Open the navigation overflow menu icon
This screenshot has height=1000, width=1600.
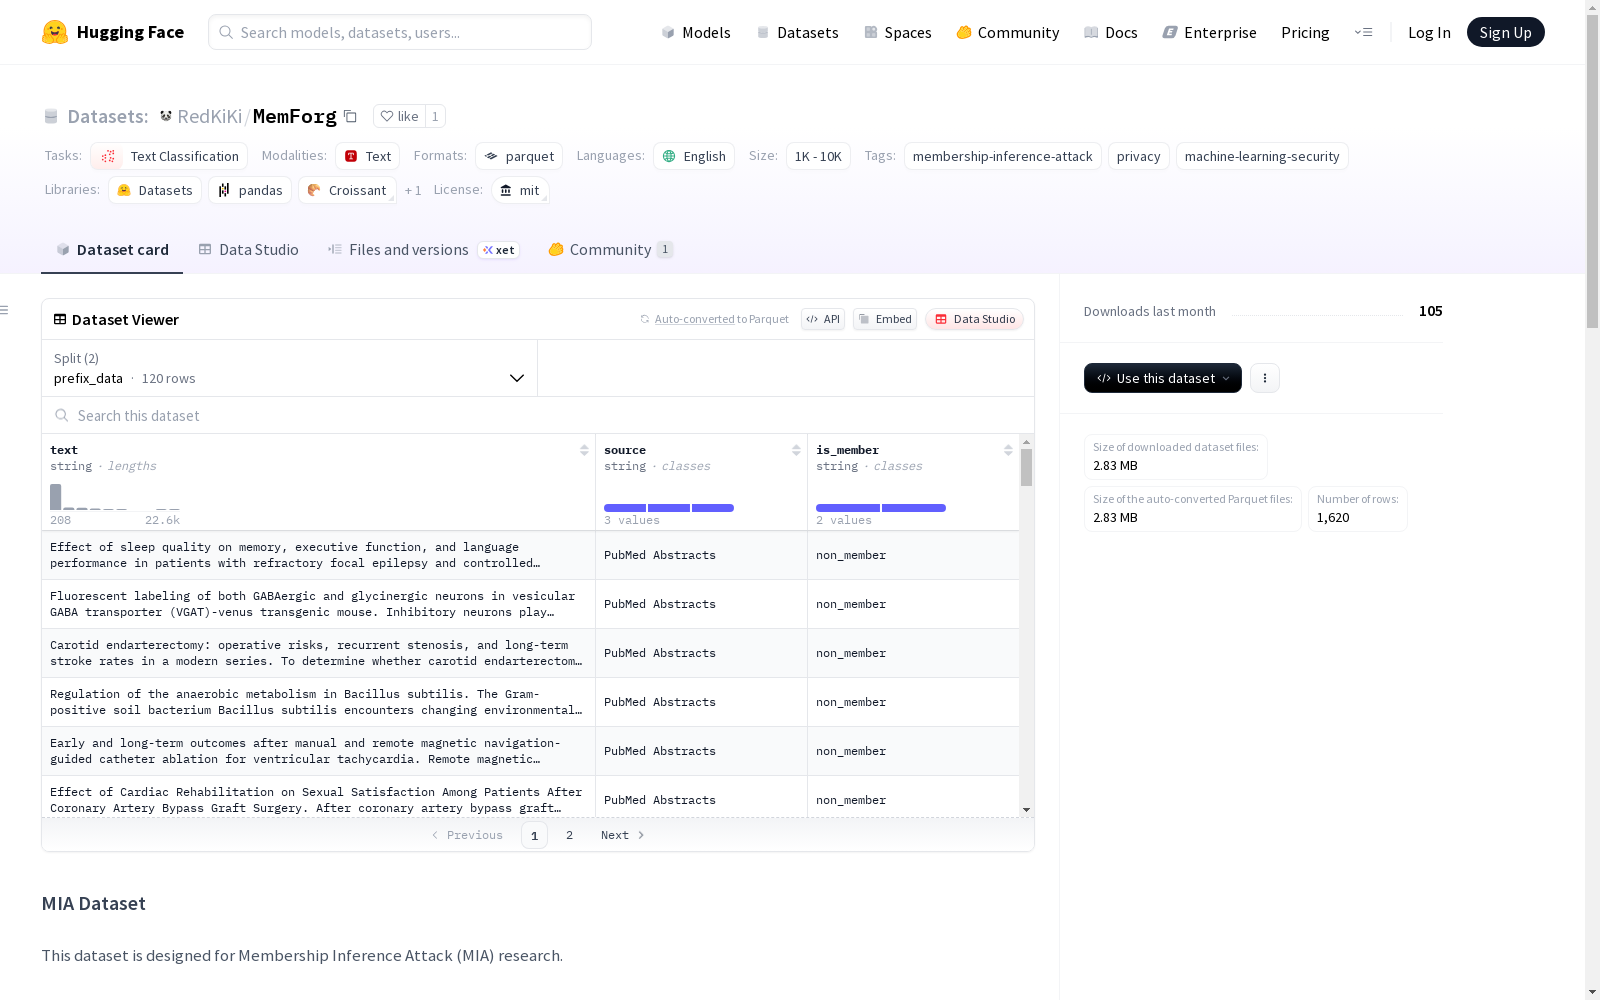point(1363,32)
